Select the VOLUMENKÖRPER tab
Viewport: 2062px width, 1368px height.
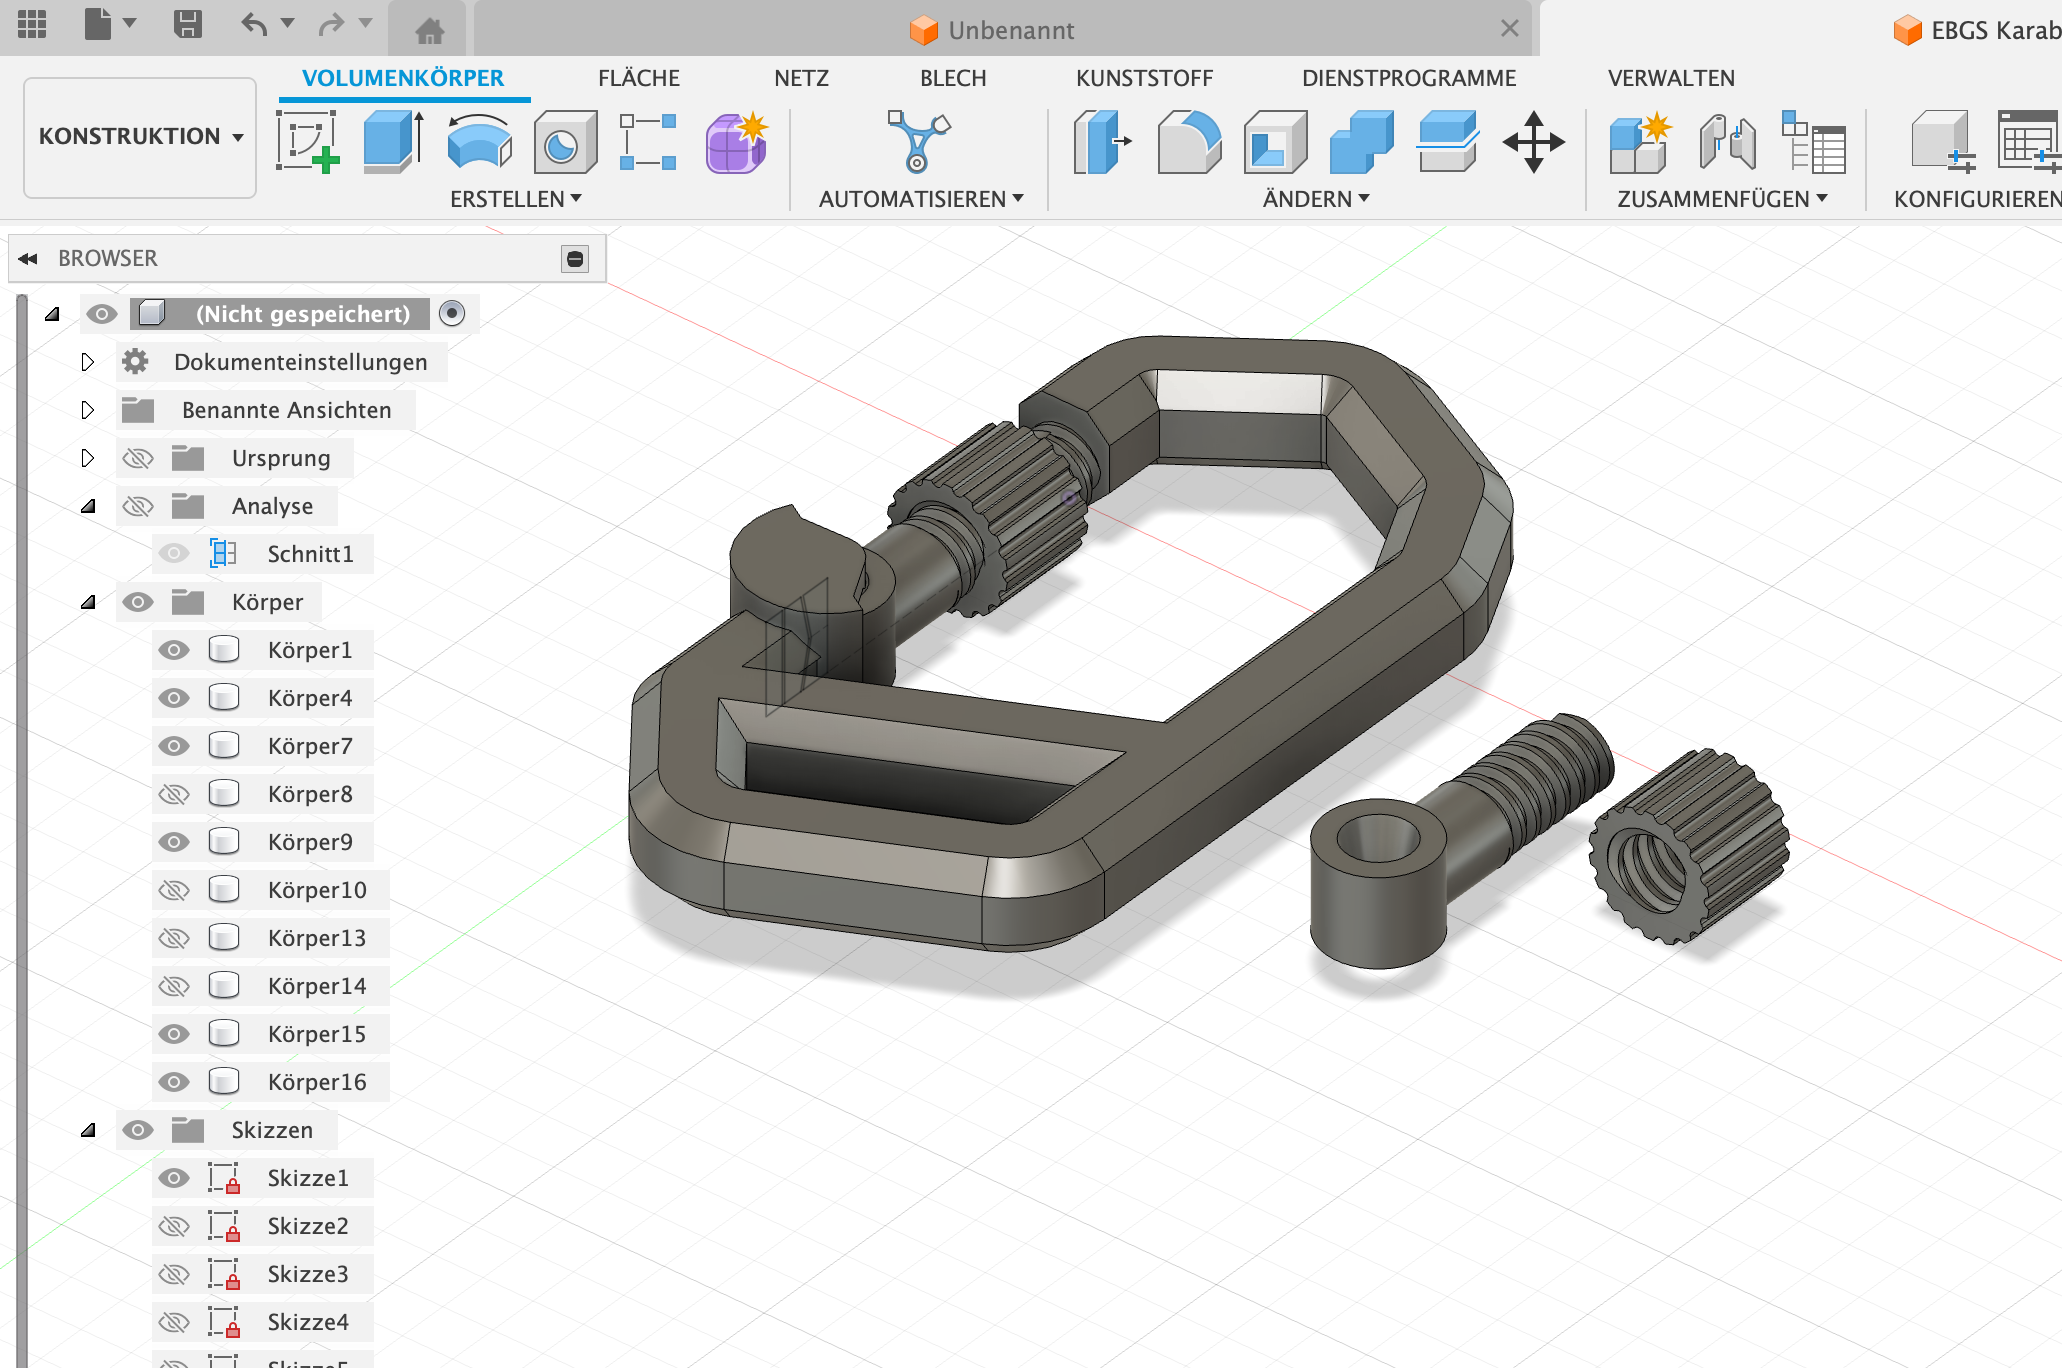(x=403, y=78)
